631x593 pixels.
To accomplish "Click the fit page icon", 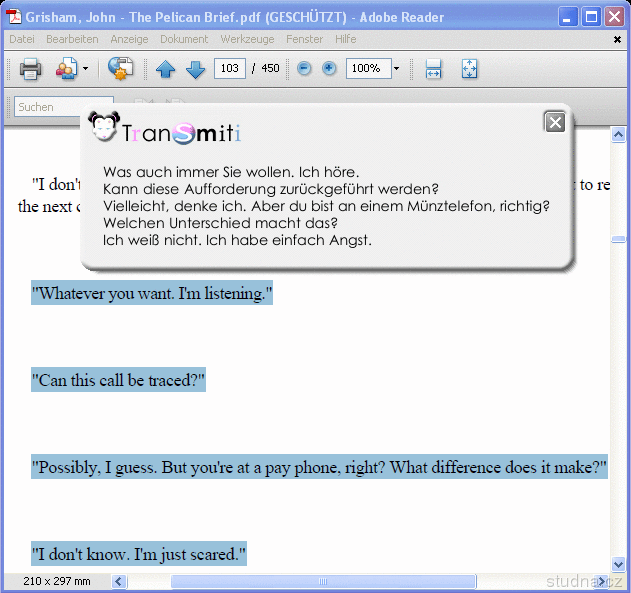I will coord(469,69).
